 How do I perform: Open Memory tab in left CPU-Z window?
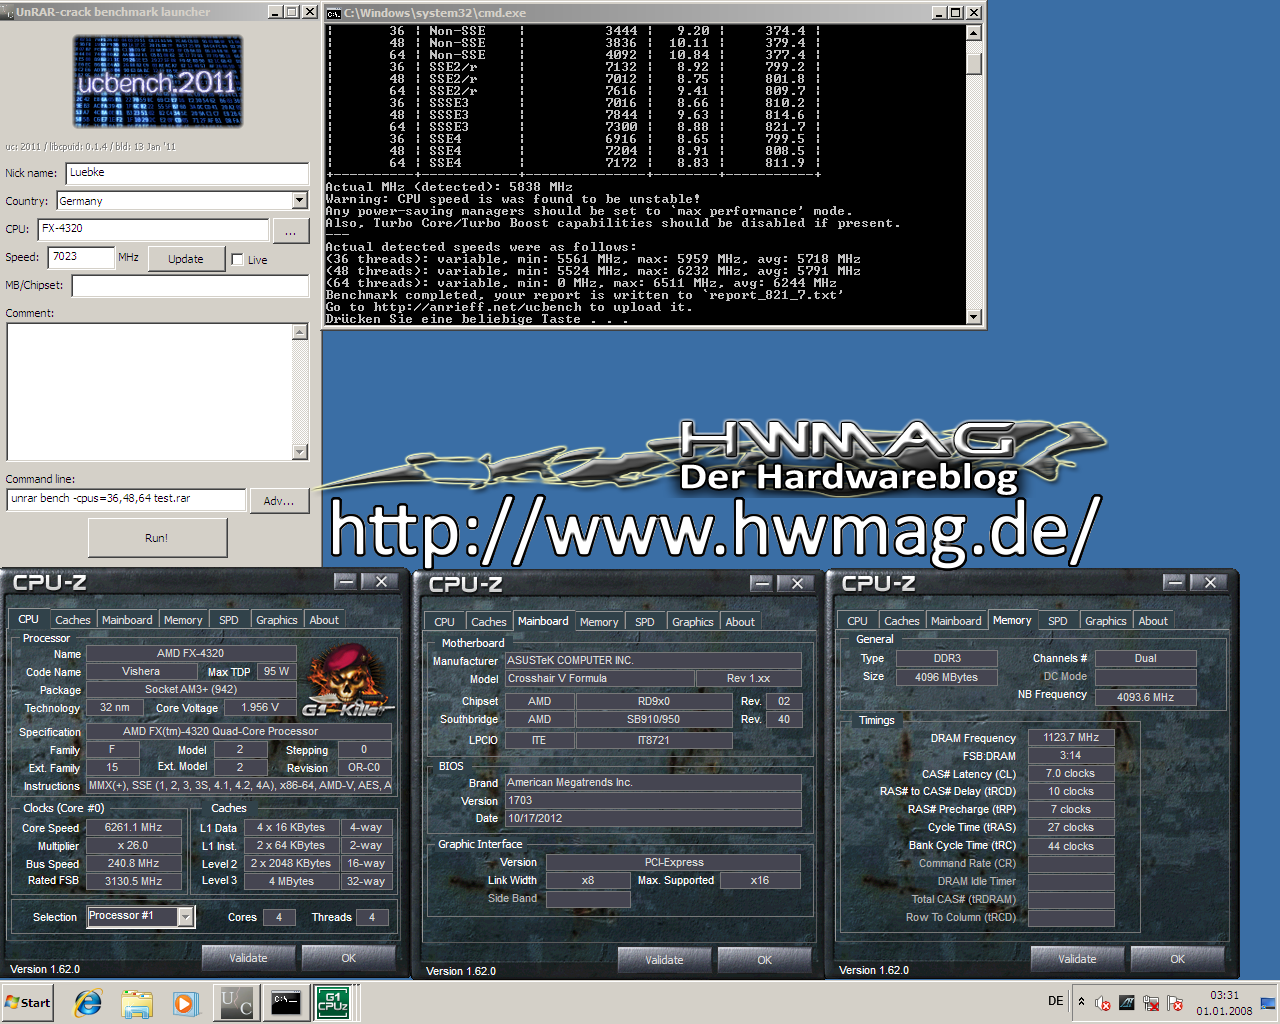pos(183,620)
